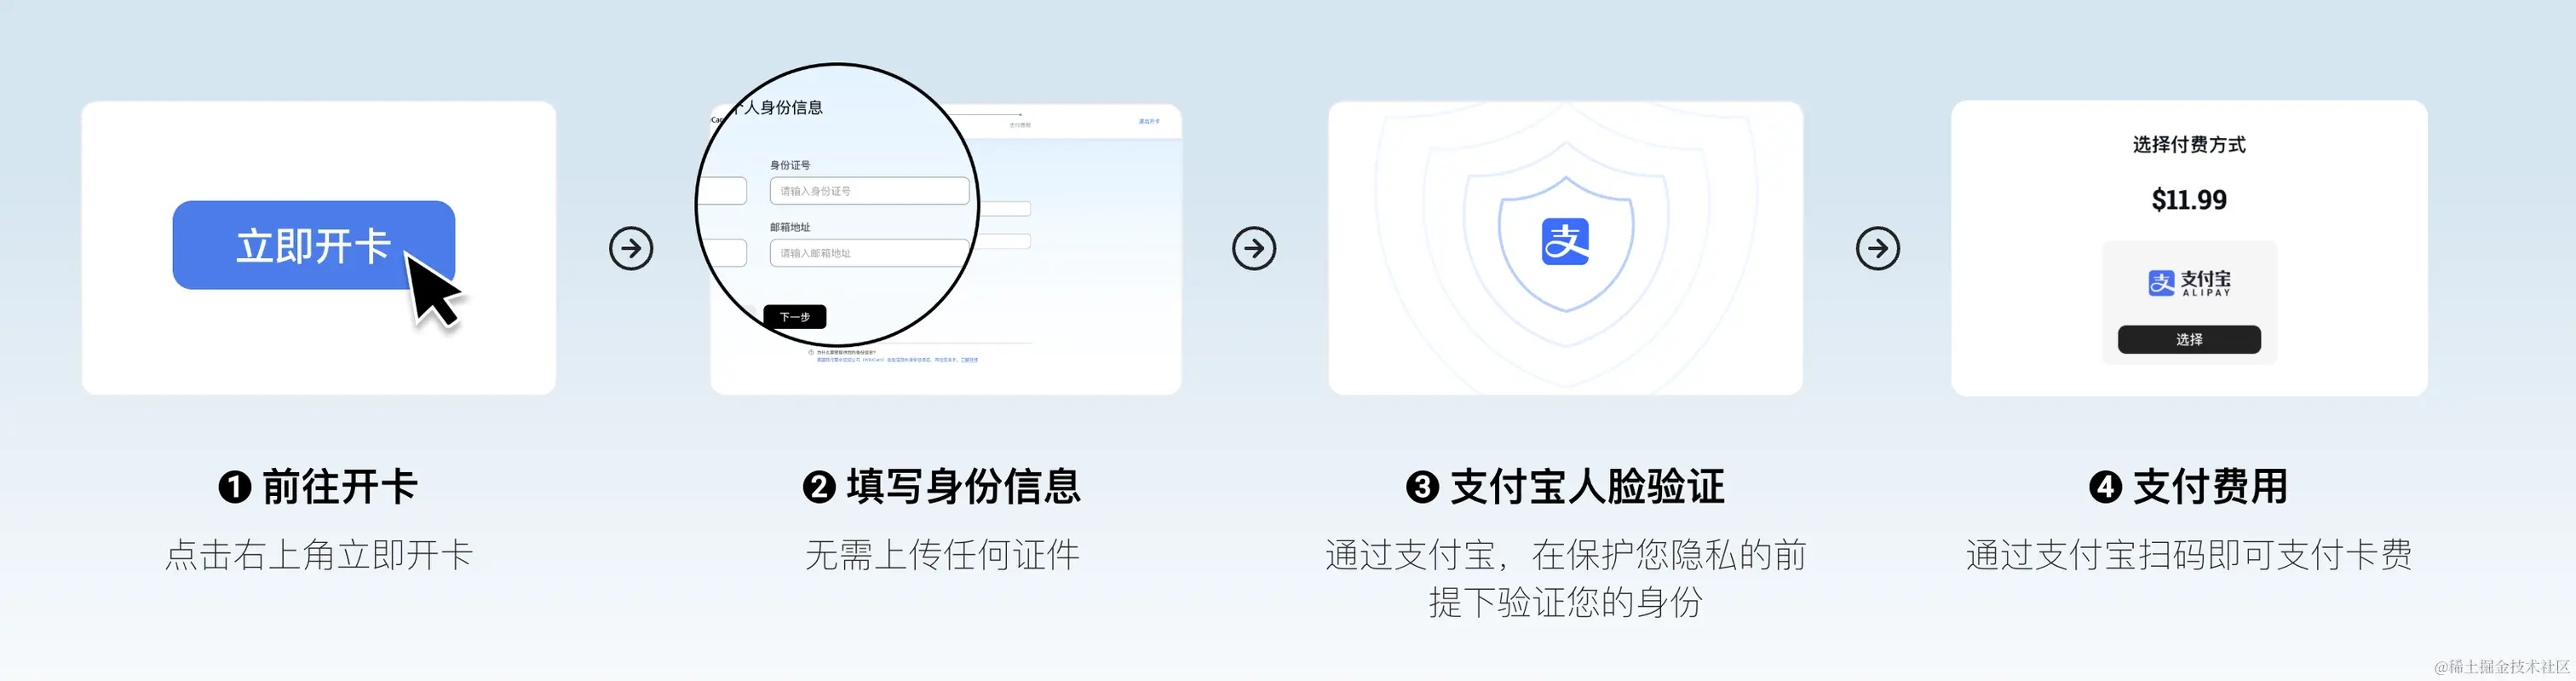The width and height of the screenshot is (2576, 681).
Task: Click the question-mark info icon below the form
Action: (x=811, y=353)
